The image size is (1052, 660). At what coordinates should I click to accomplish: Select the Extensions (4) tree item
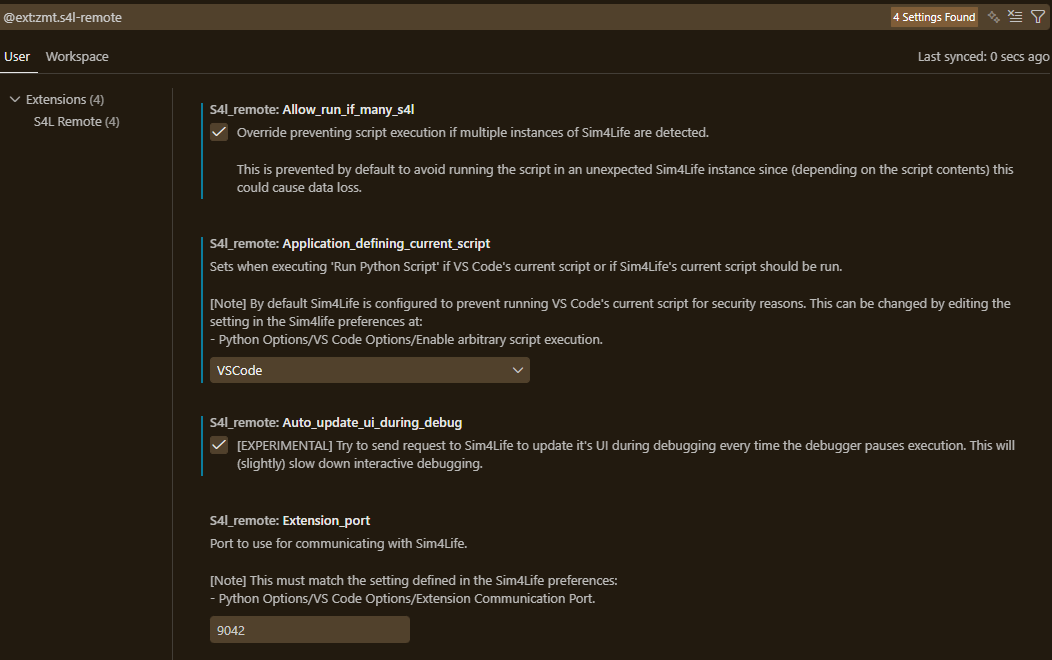click(65, 99)
